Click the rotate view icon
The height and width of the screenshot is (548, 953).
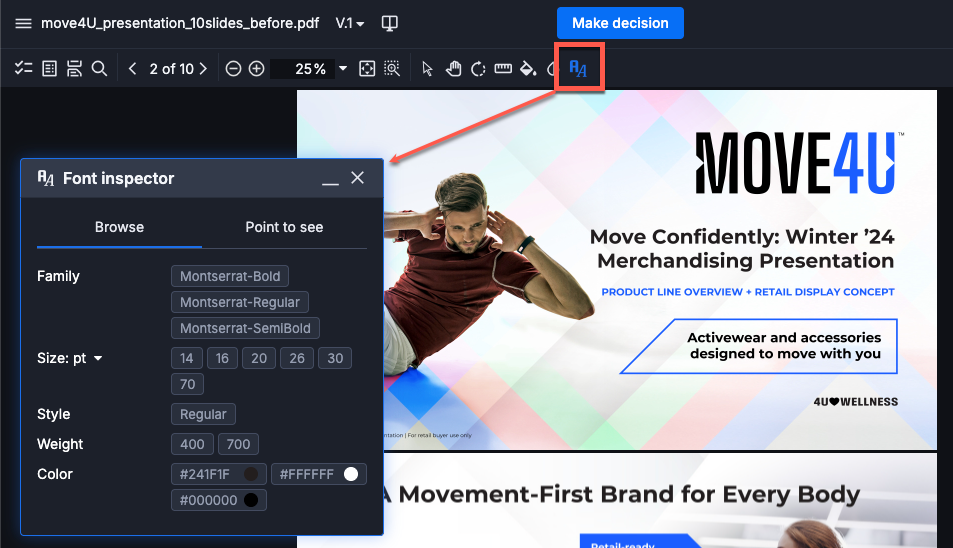point(478,69)
